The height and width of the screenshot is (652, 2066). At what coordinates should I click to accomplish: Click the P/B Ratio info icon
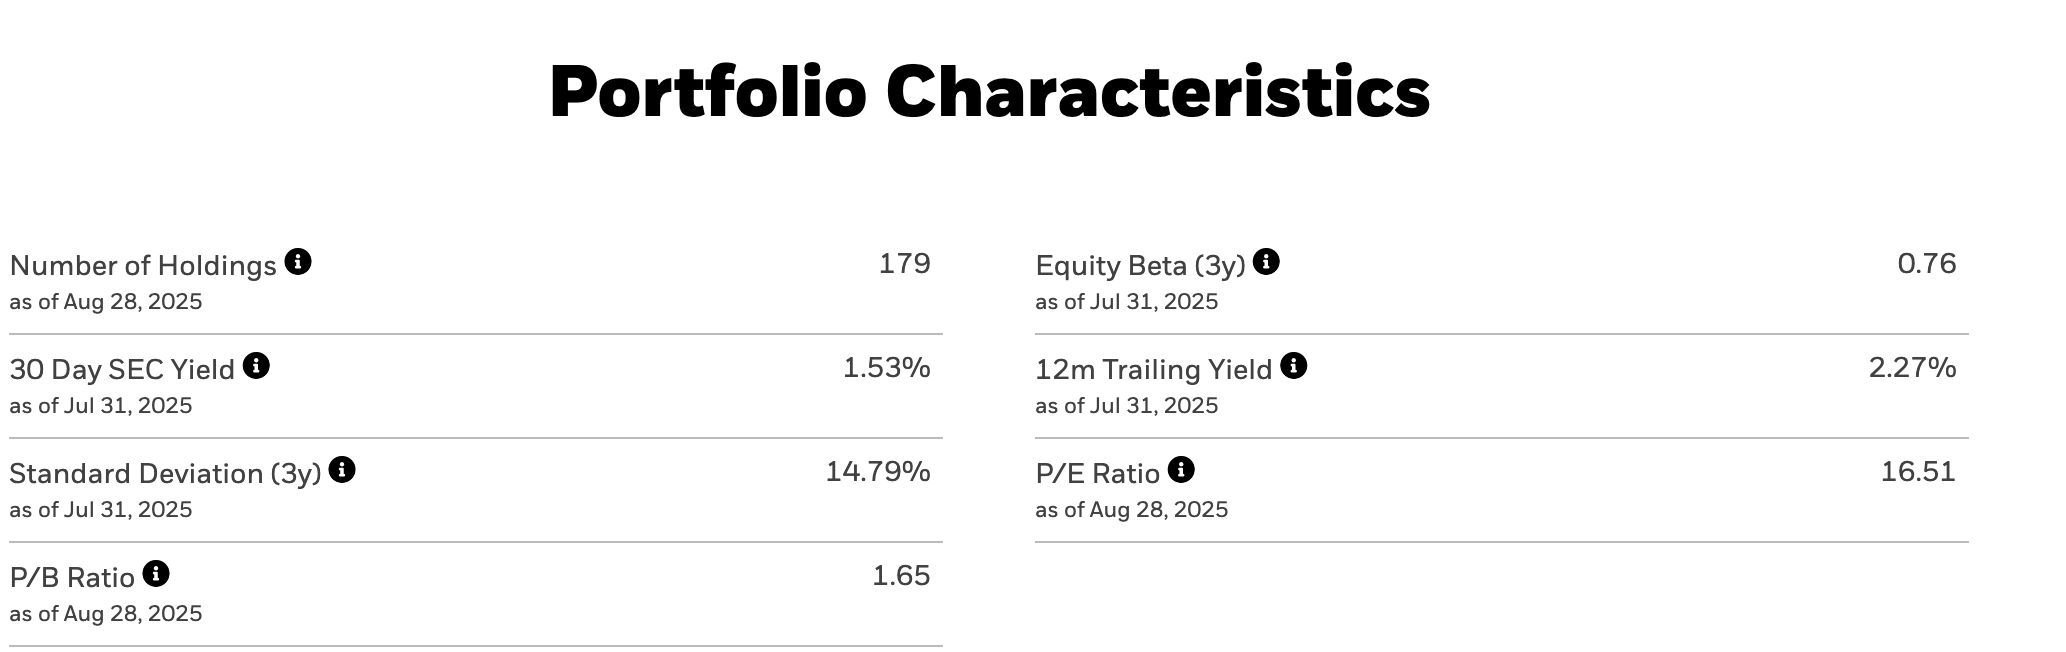tap(156, 574)
